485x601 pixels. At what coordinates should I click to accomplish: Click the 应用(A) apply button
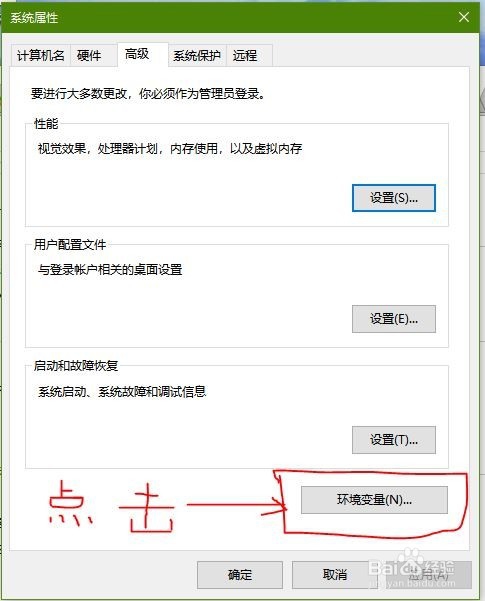pos(429,575)
